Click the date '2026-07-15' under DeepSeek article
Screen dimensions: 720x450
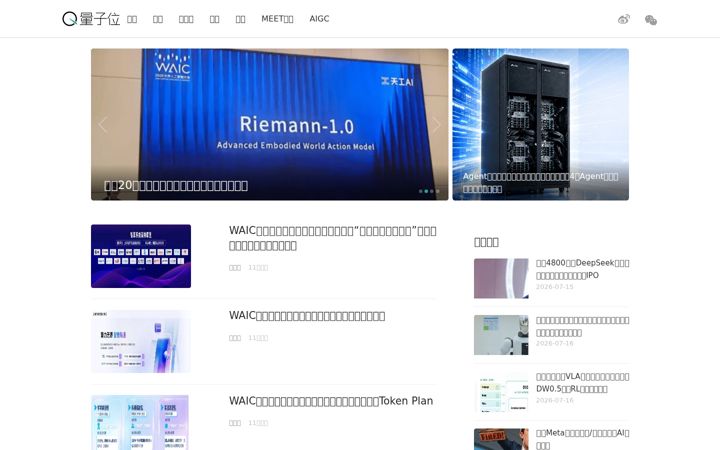pyautogui.click(x=554, y=287)
